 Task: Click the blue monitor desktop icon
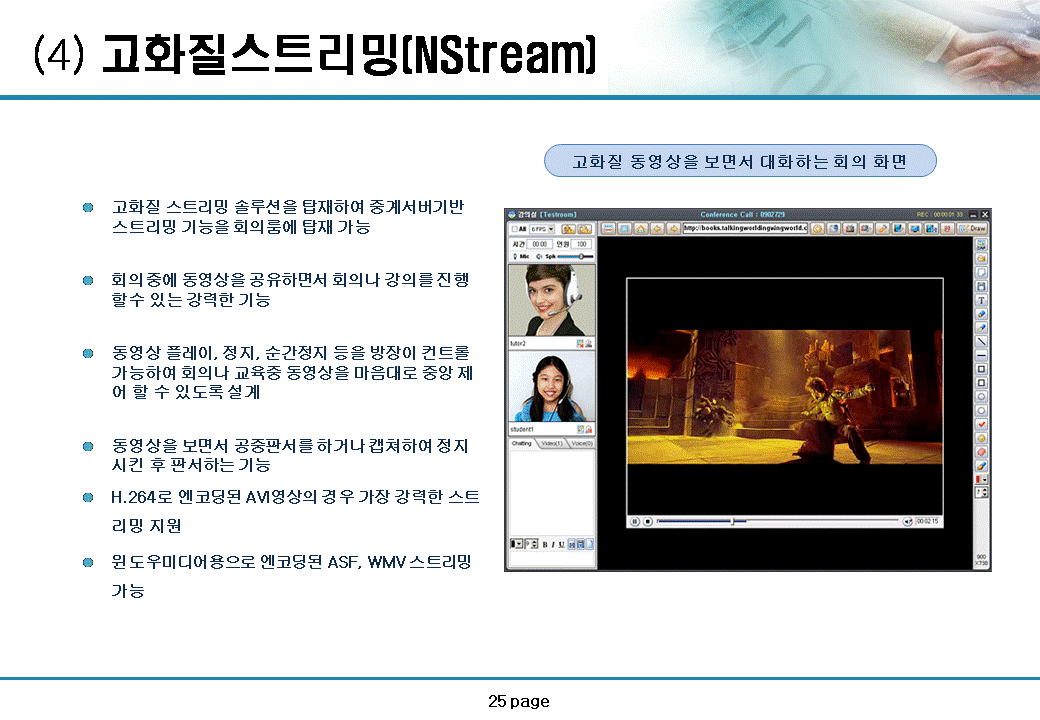click(x=915, y=229)
